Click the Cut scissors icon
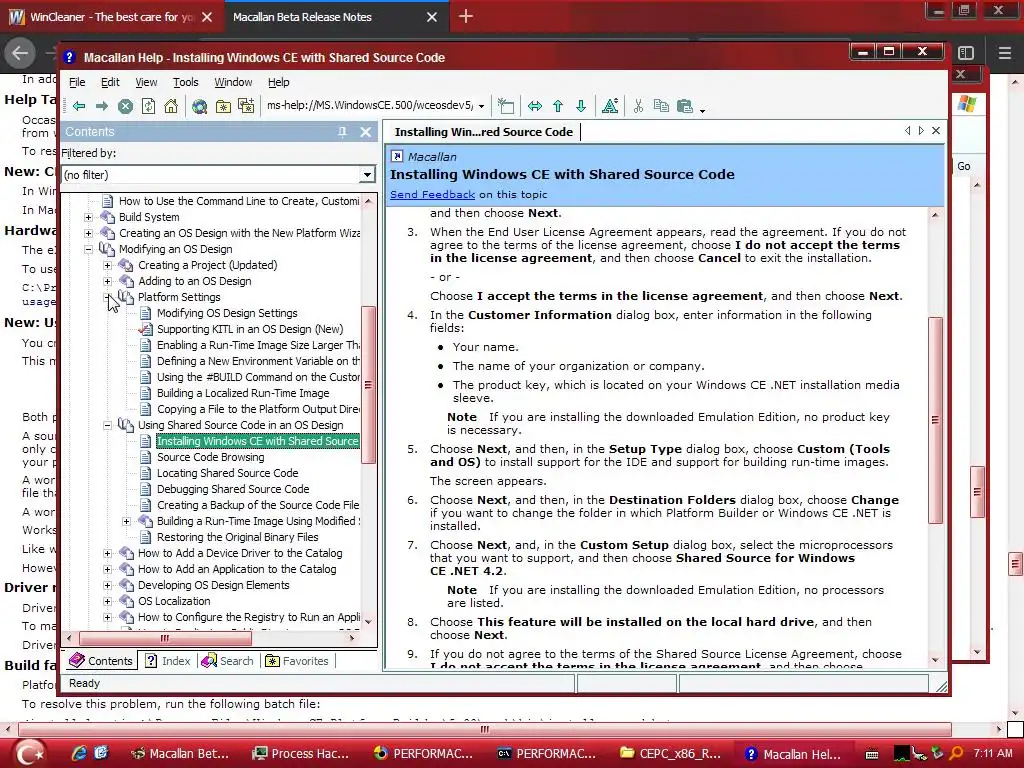Screen dimensions: 1024x768 [638, 106]
